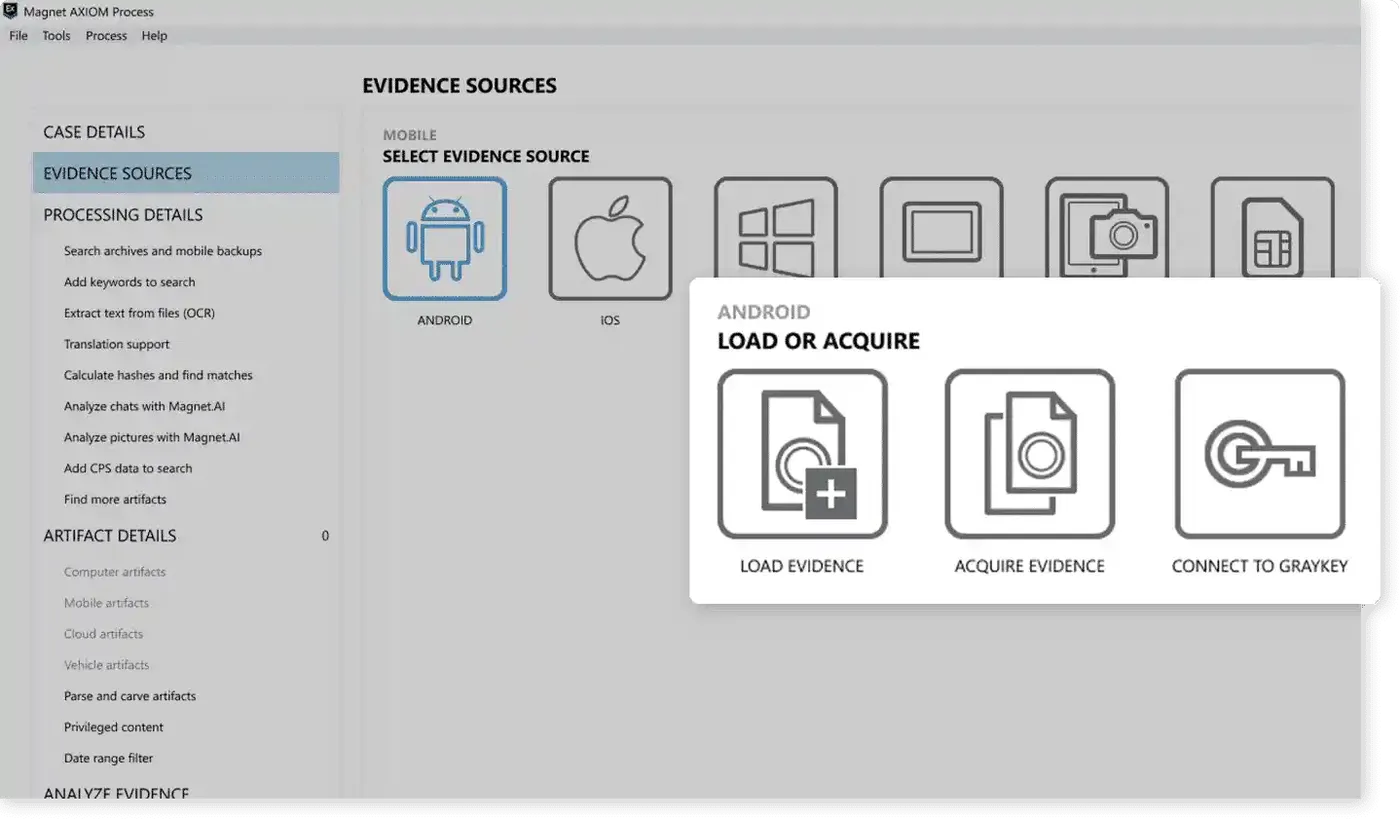The image size is (1400, 819).
Task: Click the Connect to GrayKey key icon
Action: 1260,454
